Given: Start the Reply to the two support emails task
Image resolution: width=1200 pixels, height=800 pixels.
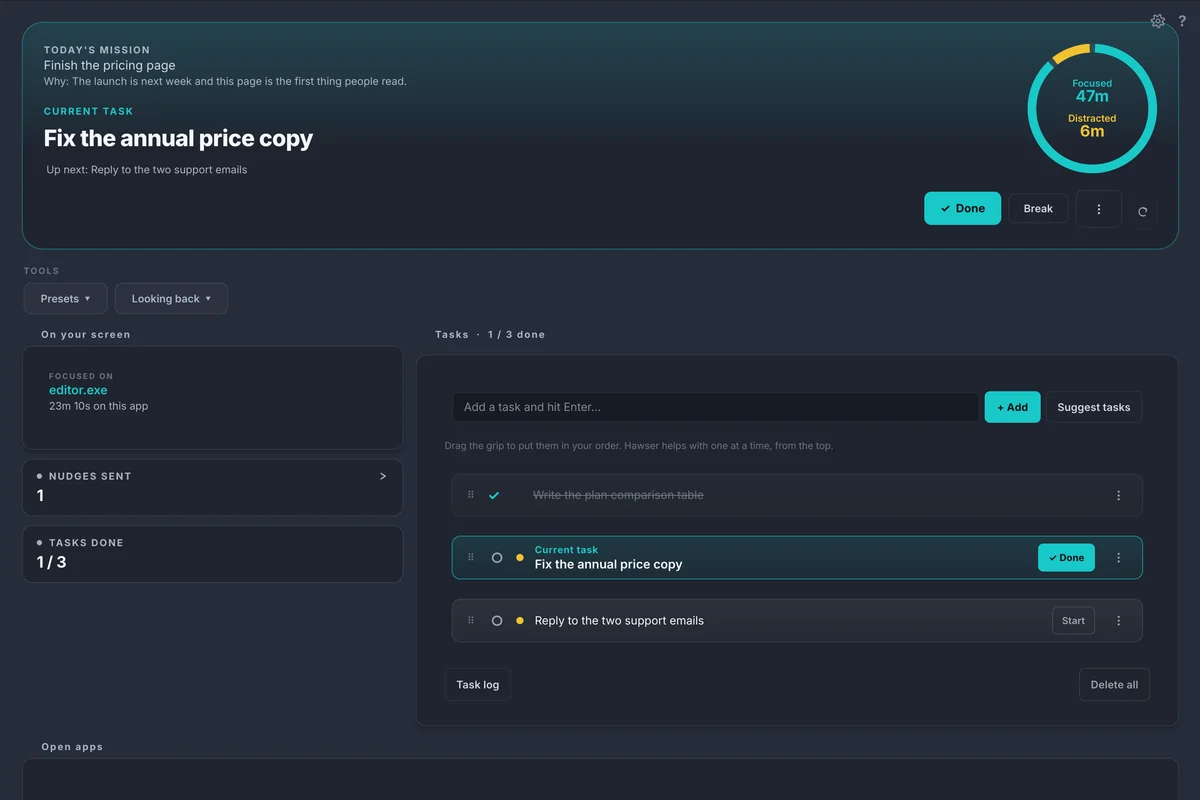Looking at the screenshot, I should point(1073,621).
